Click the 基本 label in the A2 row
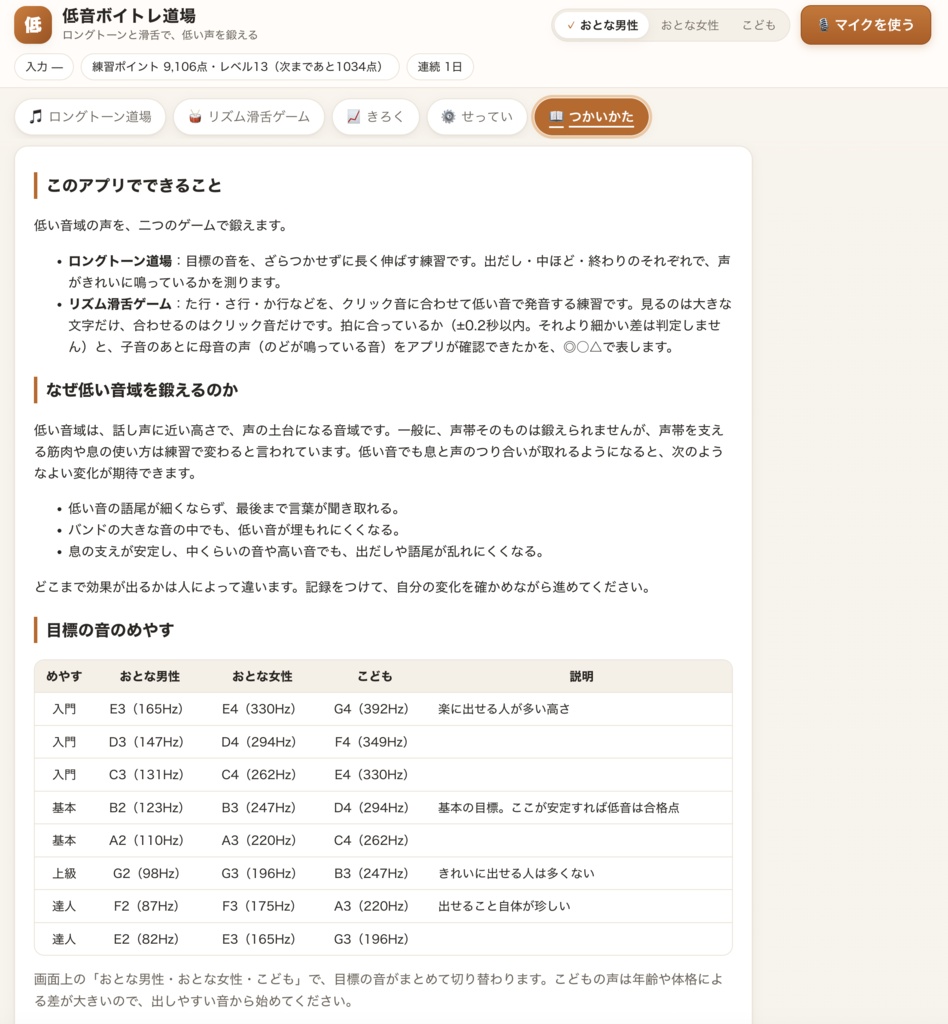Viewport: 948px width, 1024px height. [x=64, y=840]
